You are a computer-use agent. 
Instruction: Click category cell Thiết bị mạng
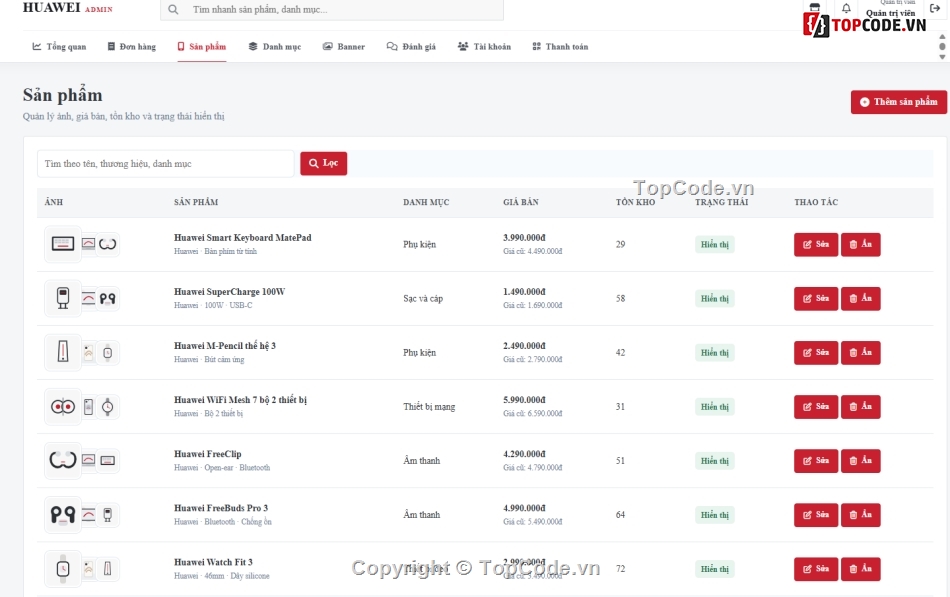[x=429, y=407]
